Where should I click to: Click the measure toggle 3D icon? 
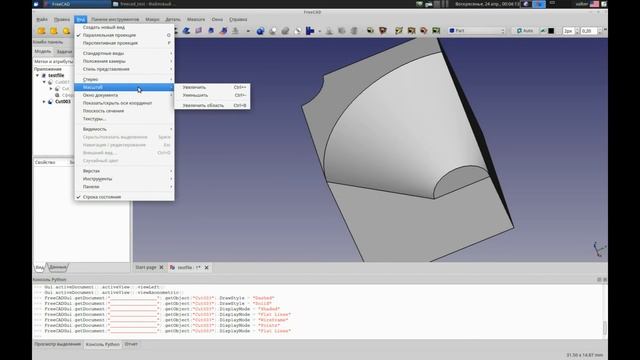pyautogui.click(x=411, y=31)
